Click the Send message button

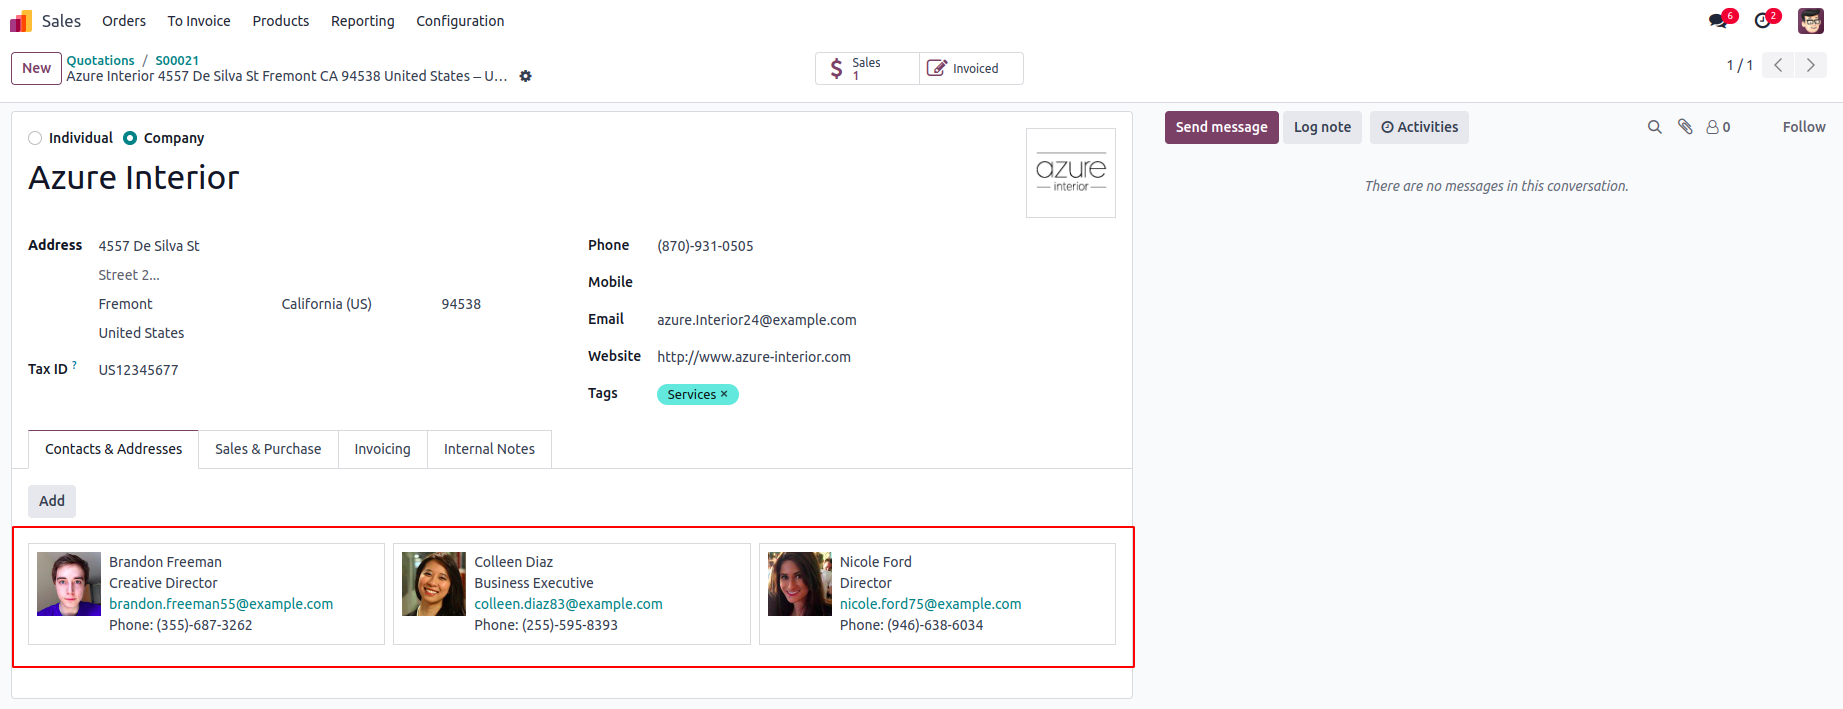coord(1222,127)
